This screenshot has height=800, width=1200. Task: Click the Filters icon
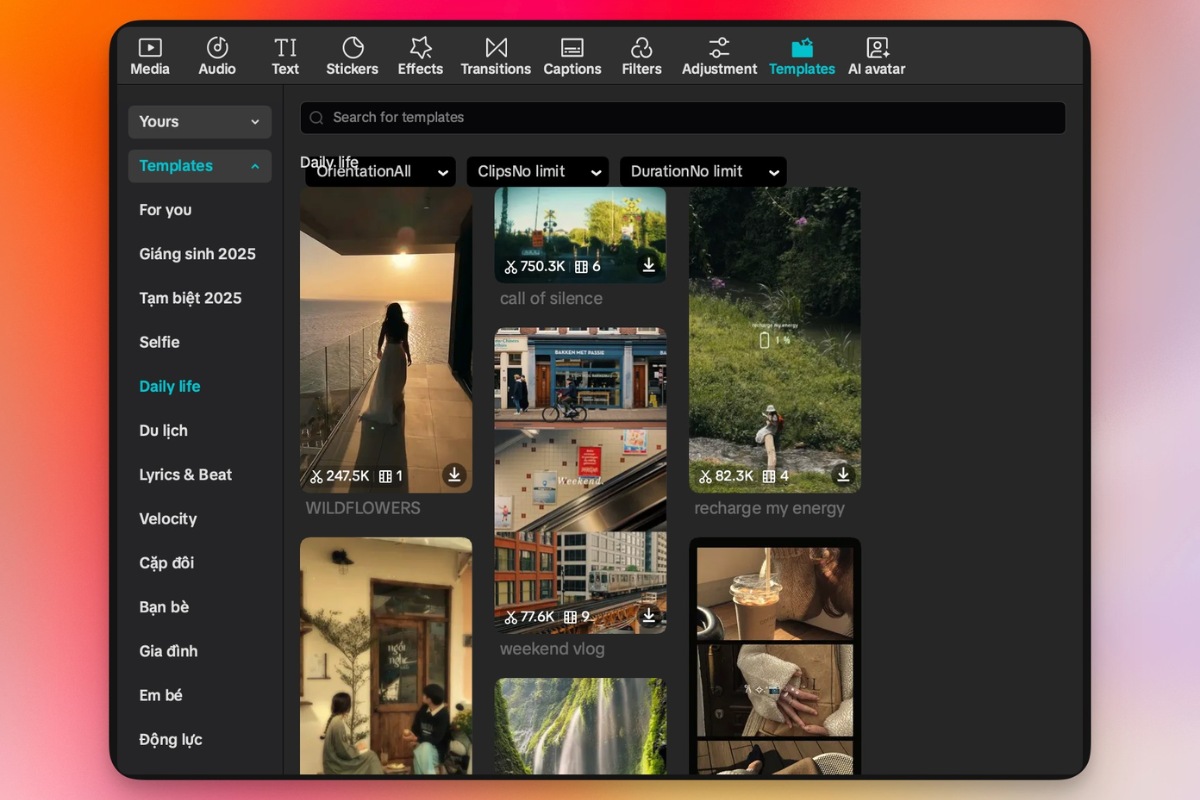(x=641, y=54)
